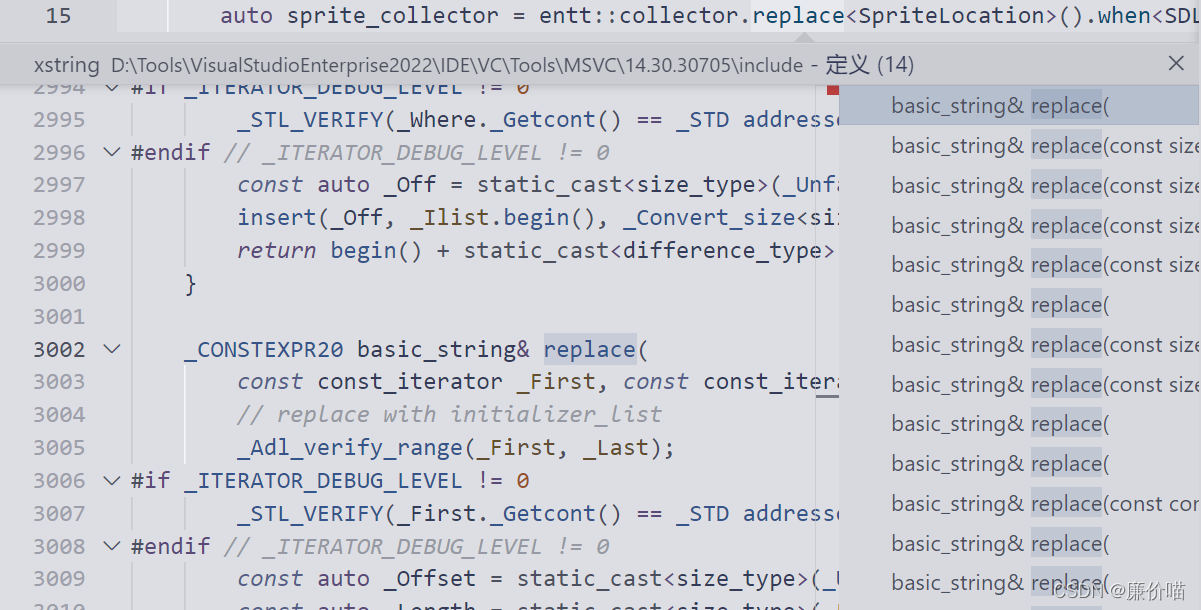Click _CONSTEXPR20 macro on line 3002
Screen dimensions: 1201x610
click(264, 349)
